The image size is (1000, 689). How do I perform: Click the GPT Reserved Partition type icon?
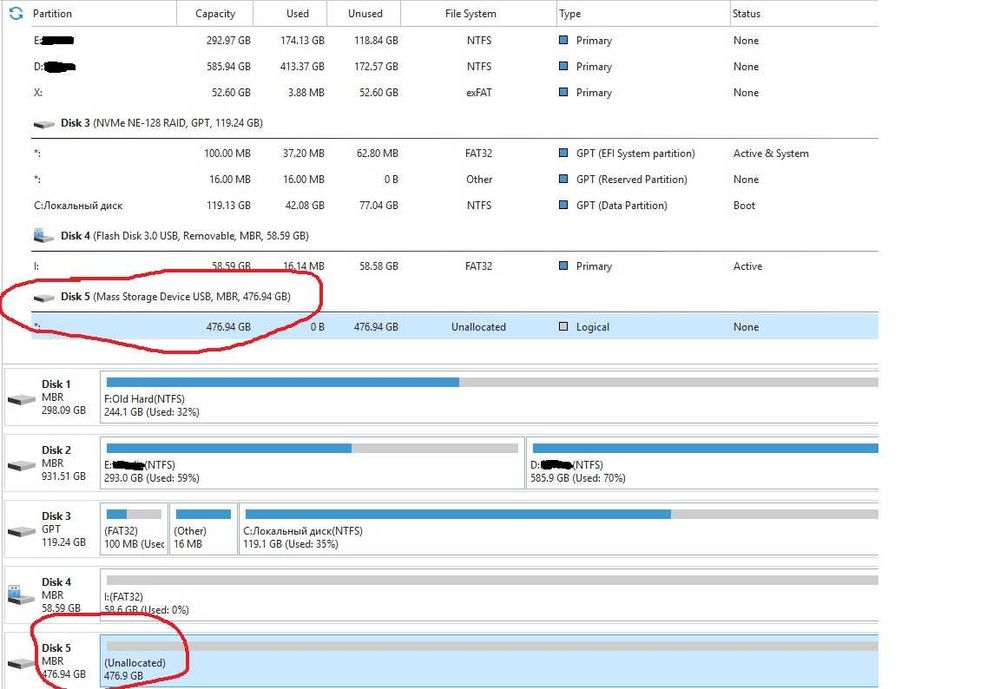pos(563,179)
